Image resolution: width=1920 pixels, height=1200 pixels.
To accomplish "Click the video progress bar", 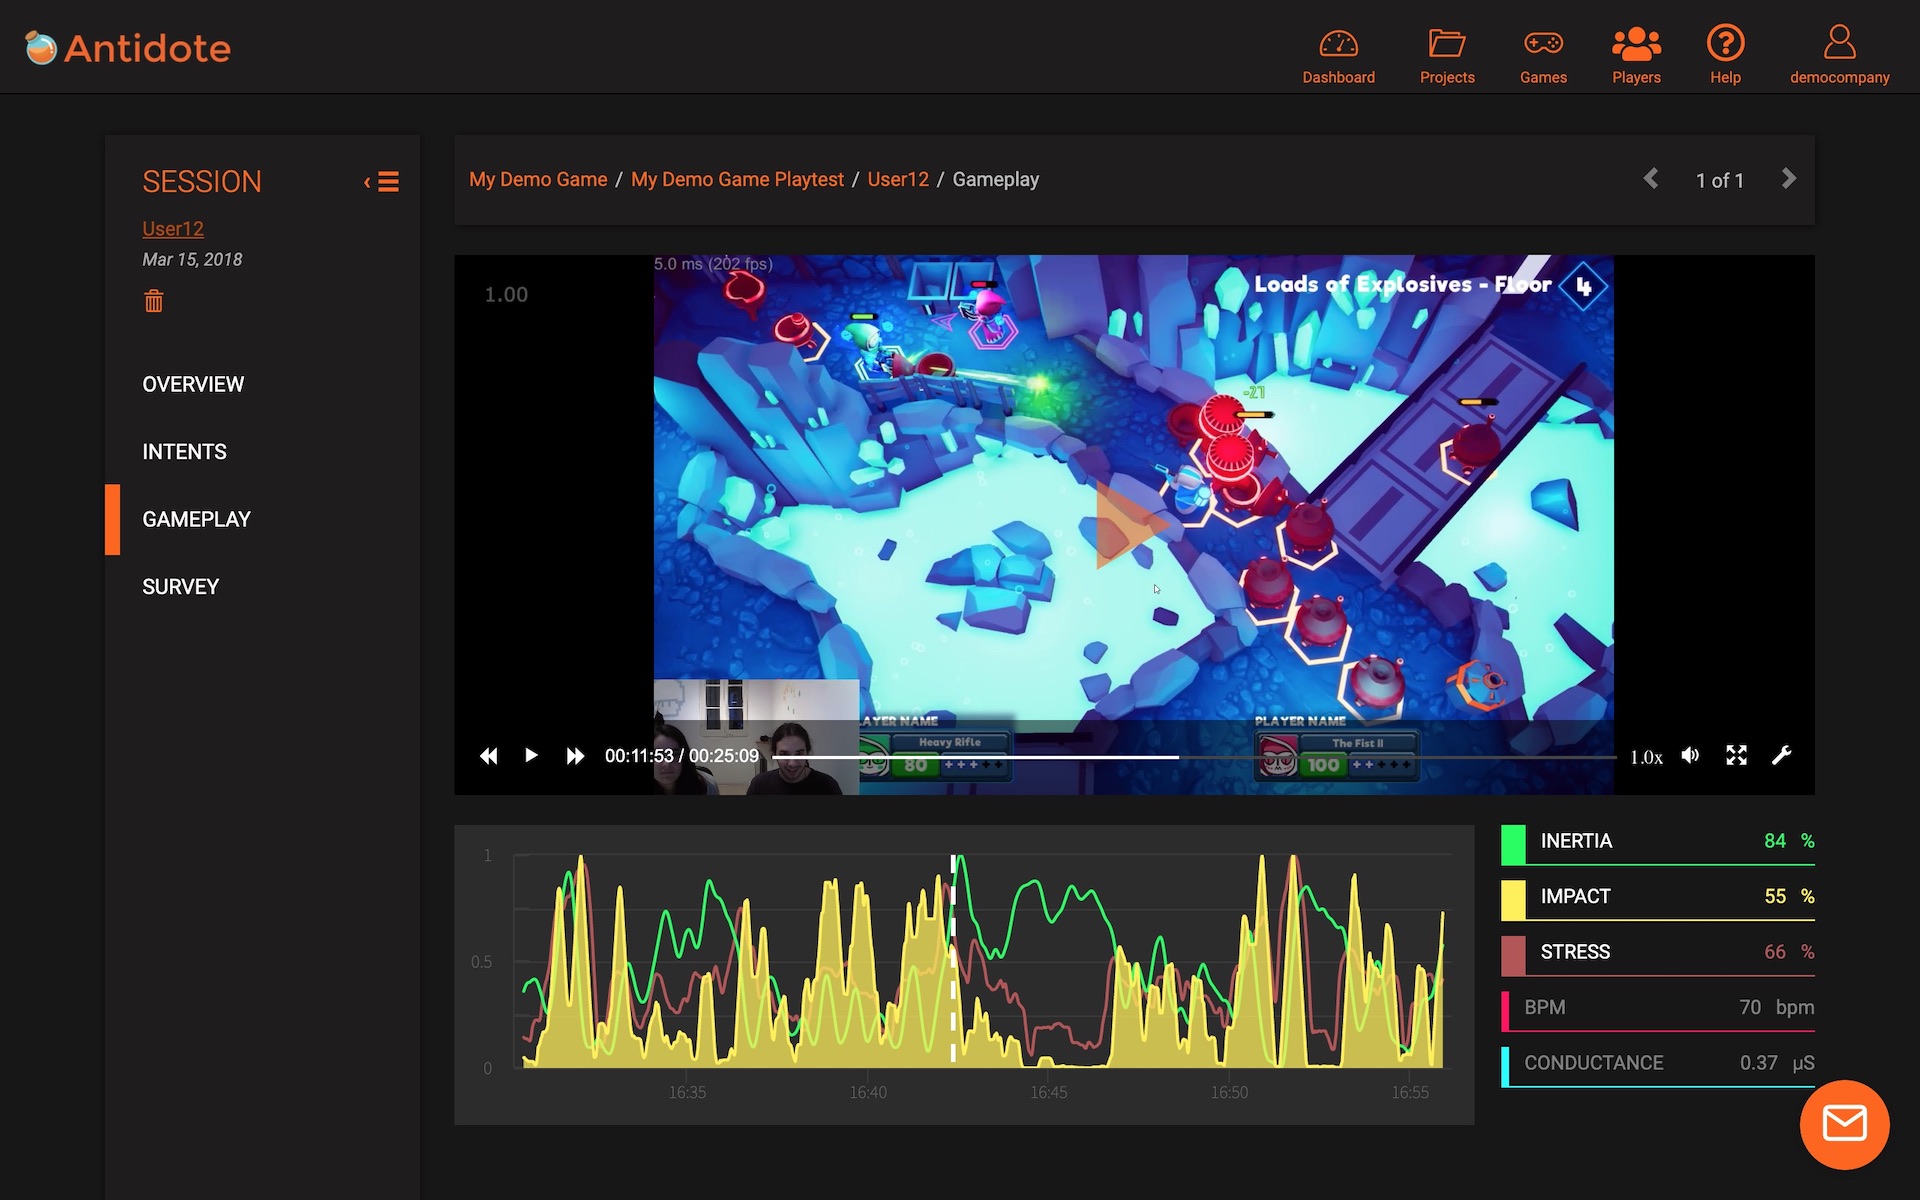I will (x=1195, y=757).
